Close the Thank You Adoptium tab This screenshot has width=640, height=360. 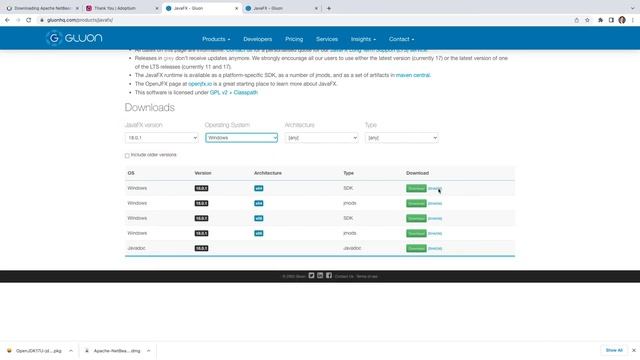(157, 8)
